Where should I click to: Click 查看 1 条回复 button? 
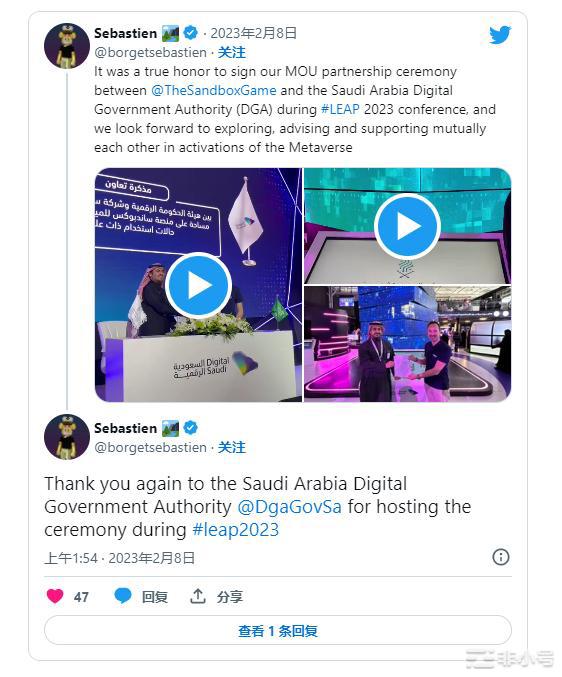click(278, 631)
